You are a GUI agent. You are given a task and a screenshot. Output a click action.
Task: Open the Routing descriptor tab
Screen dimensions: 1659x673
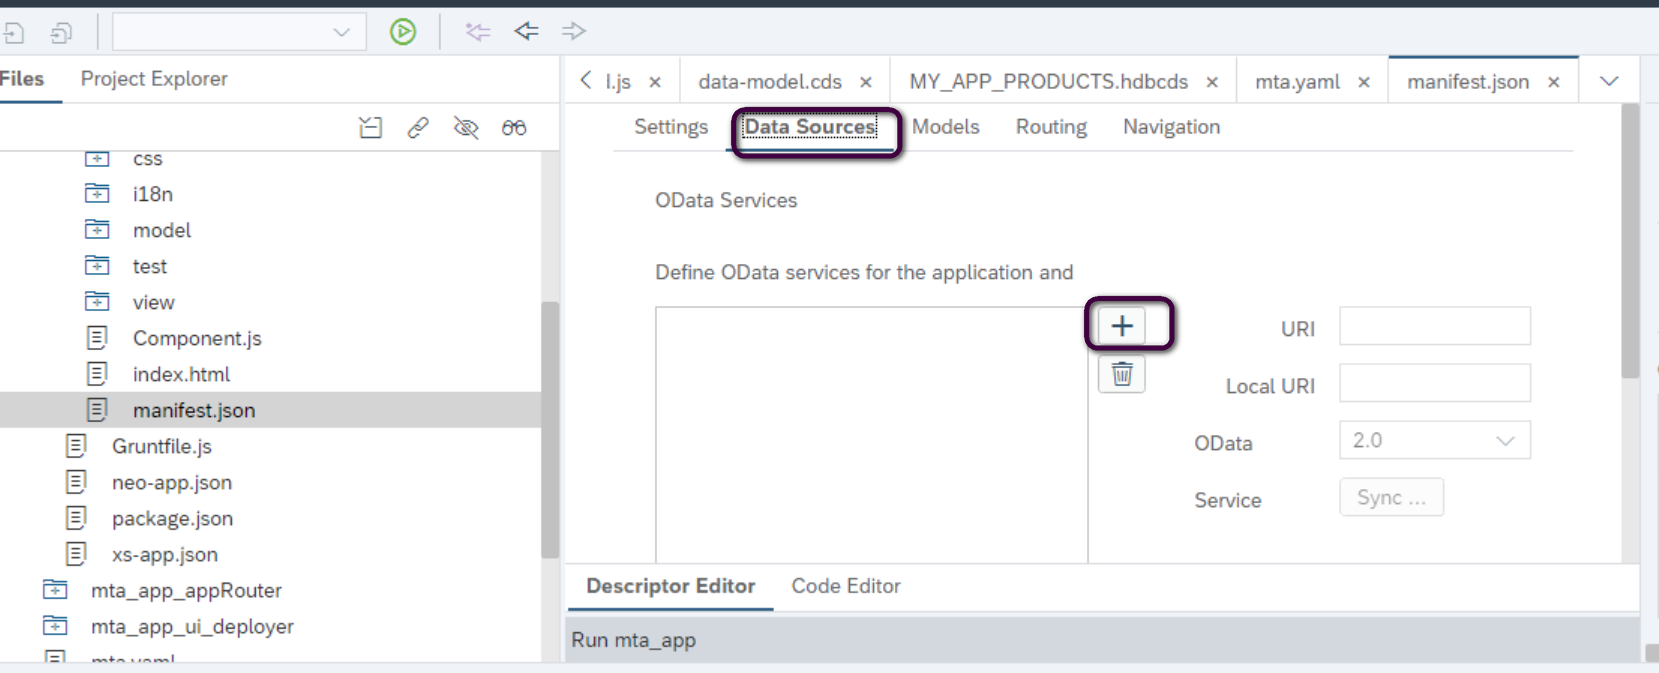click(x=1051, y=127)
